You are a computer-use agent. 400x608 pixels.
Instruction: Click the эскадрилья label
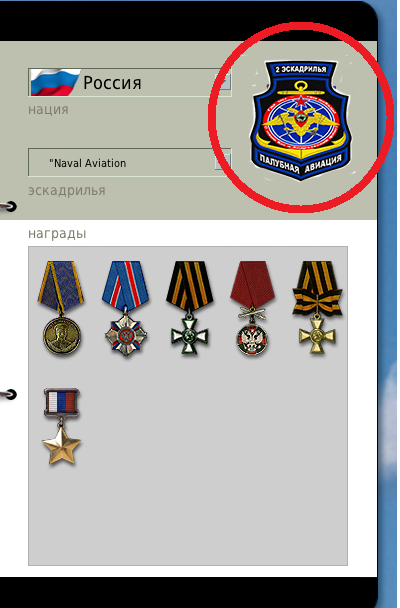tap(67, 190)
